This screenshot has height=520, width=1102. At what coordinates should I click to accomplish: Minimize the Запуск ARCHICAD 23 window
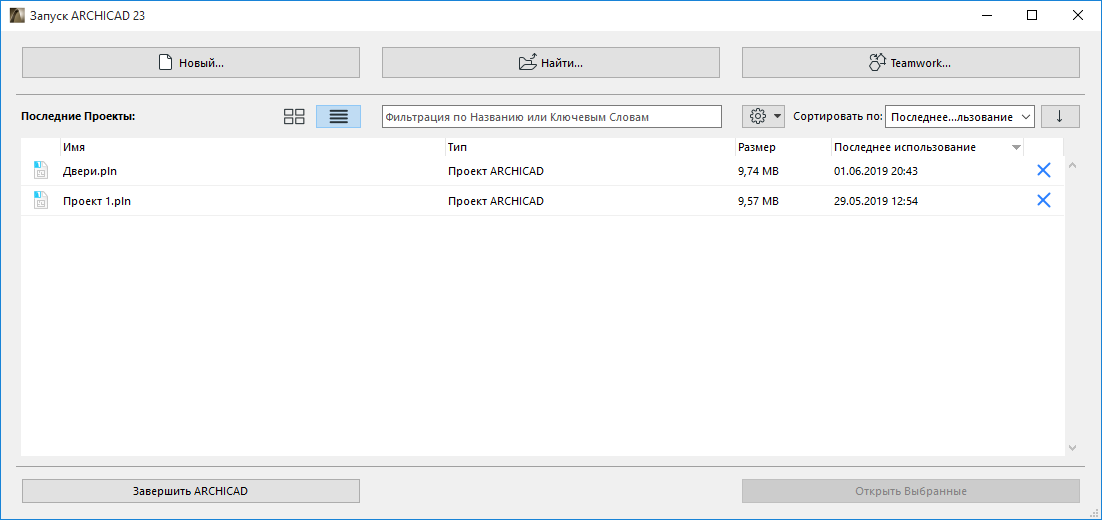click(987, 15)
